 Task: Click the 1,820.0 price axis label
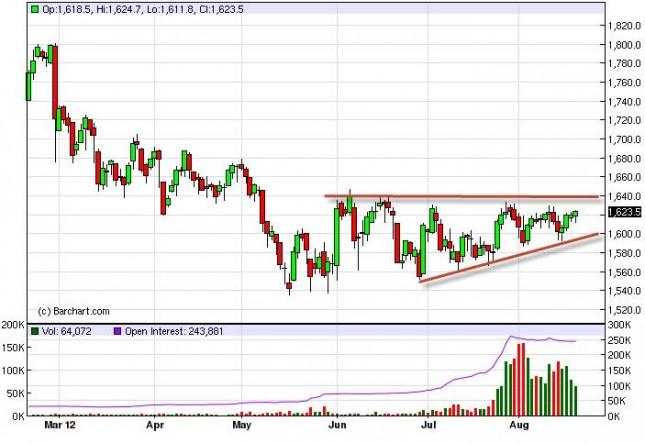pos(624,26)
